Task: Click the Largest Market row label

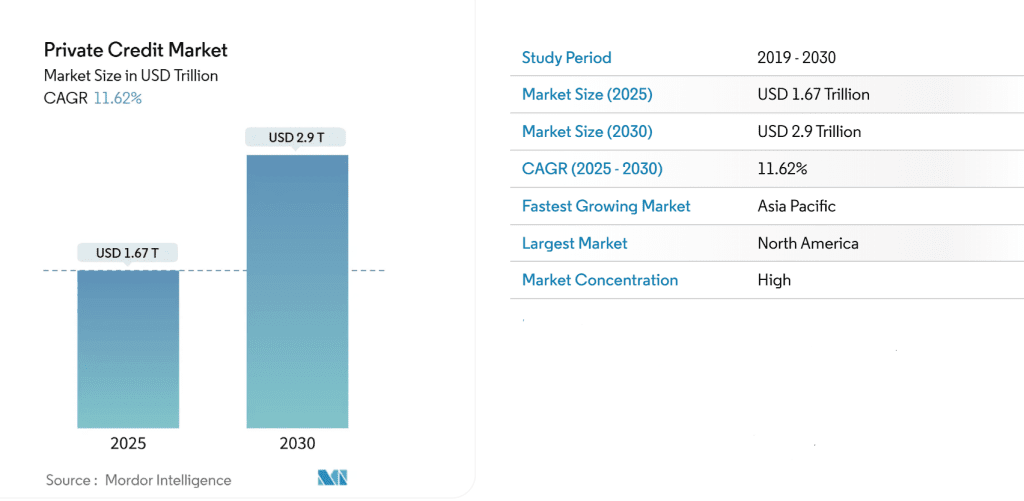Action: point(575,243)
